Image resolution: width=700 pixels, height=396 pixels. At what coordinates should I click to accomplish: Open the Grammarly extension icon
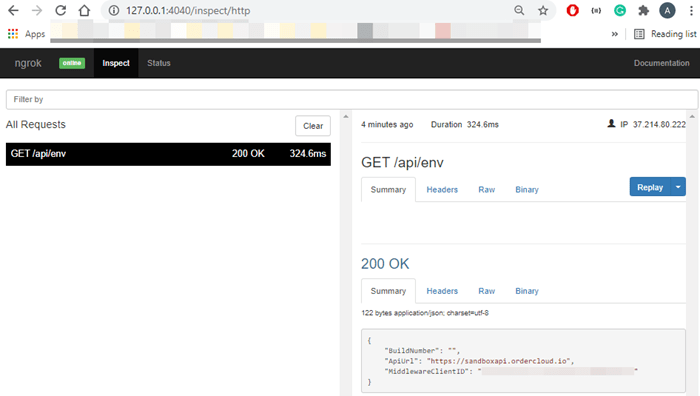coord(620,10)
